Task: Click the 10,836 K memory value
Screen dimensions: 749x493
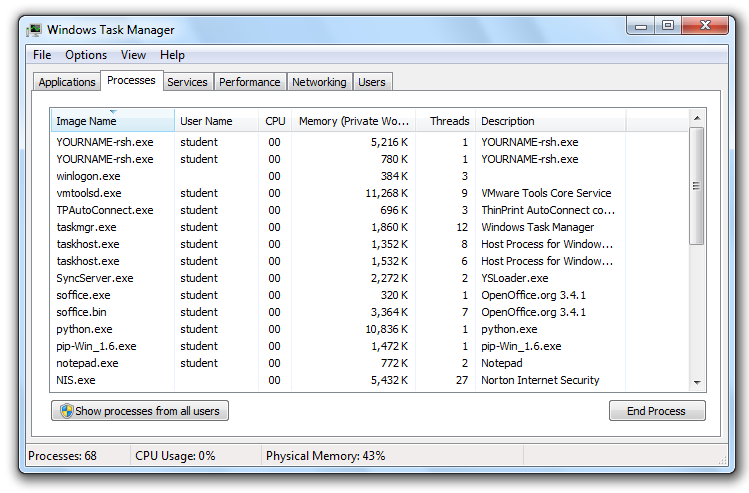Action: click(x=386, y=329)
